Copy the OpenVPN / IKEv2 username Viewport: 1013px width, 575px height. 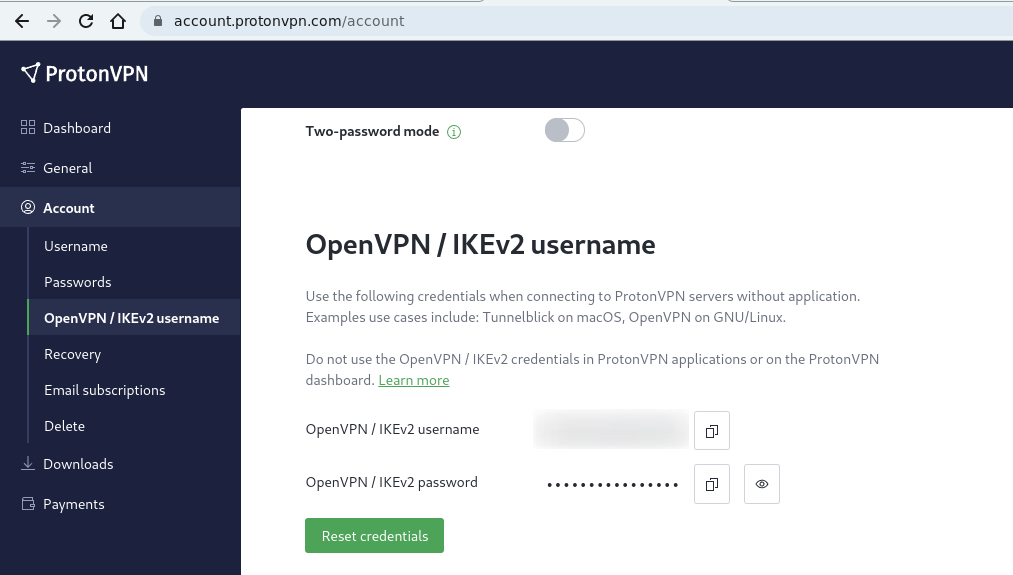point(711,430)
